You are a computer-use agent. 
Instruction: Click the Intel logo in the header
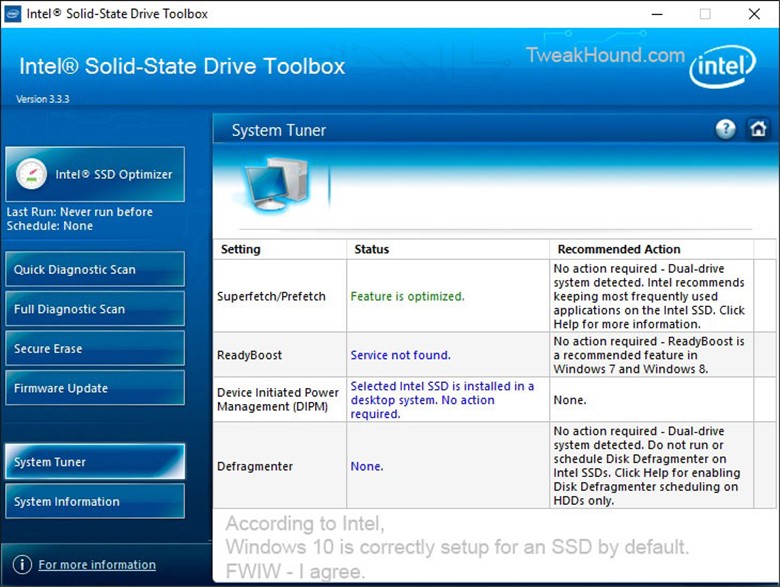pyautogui.click(x=723, y=66)
